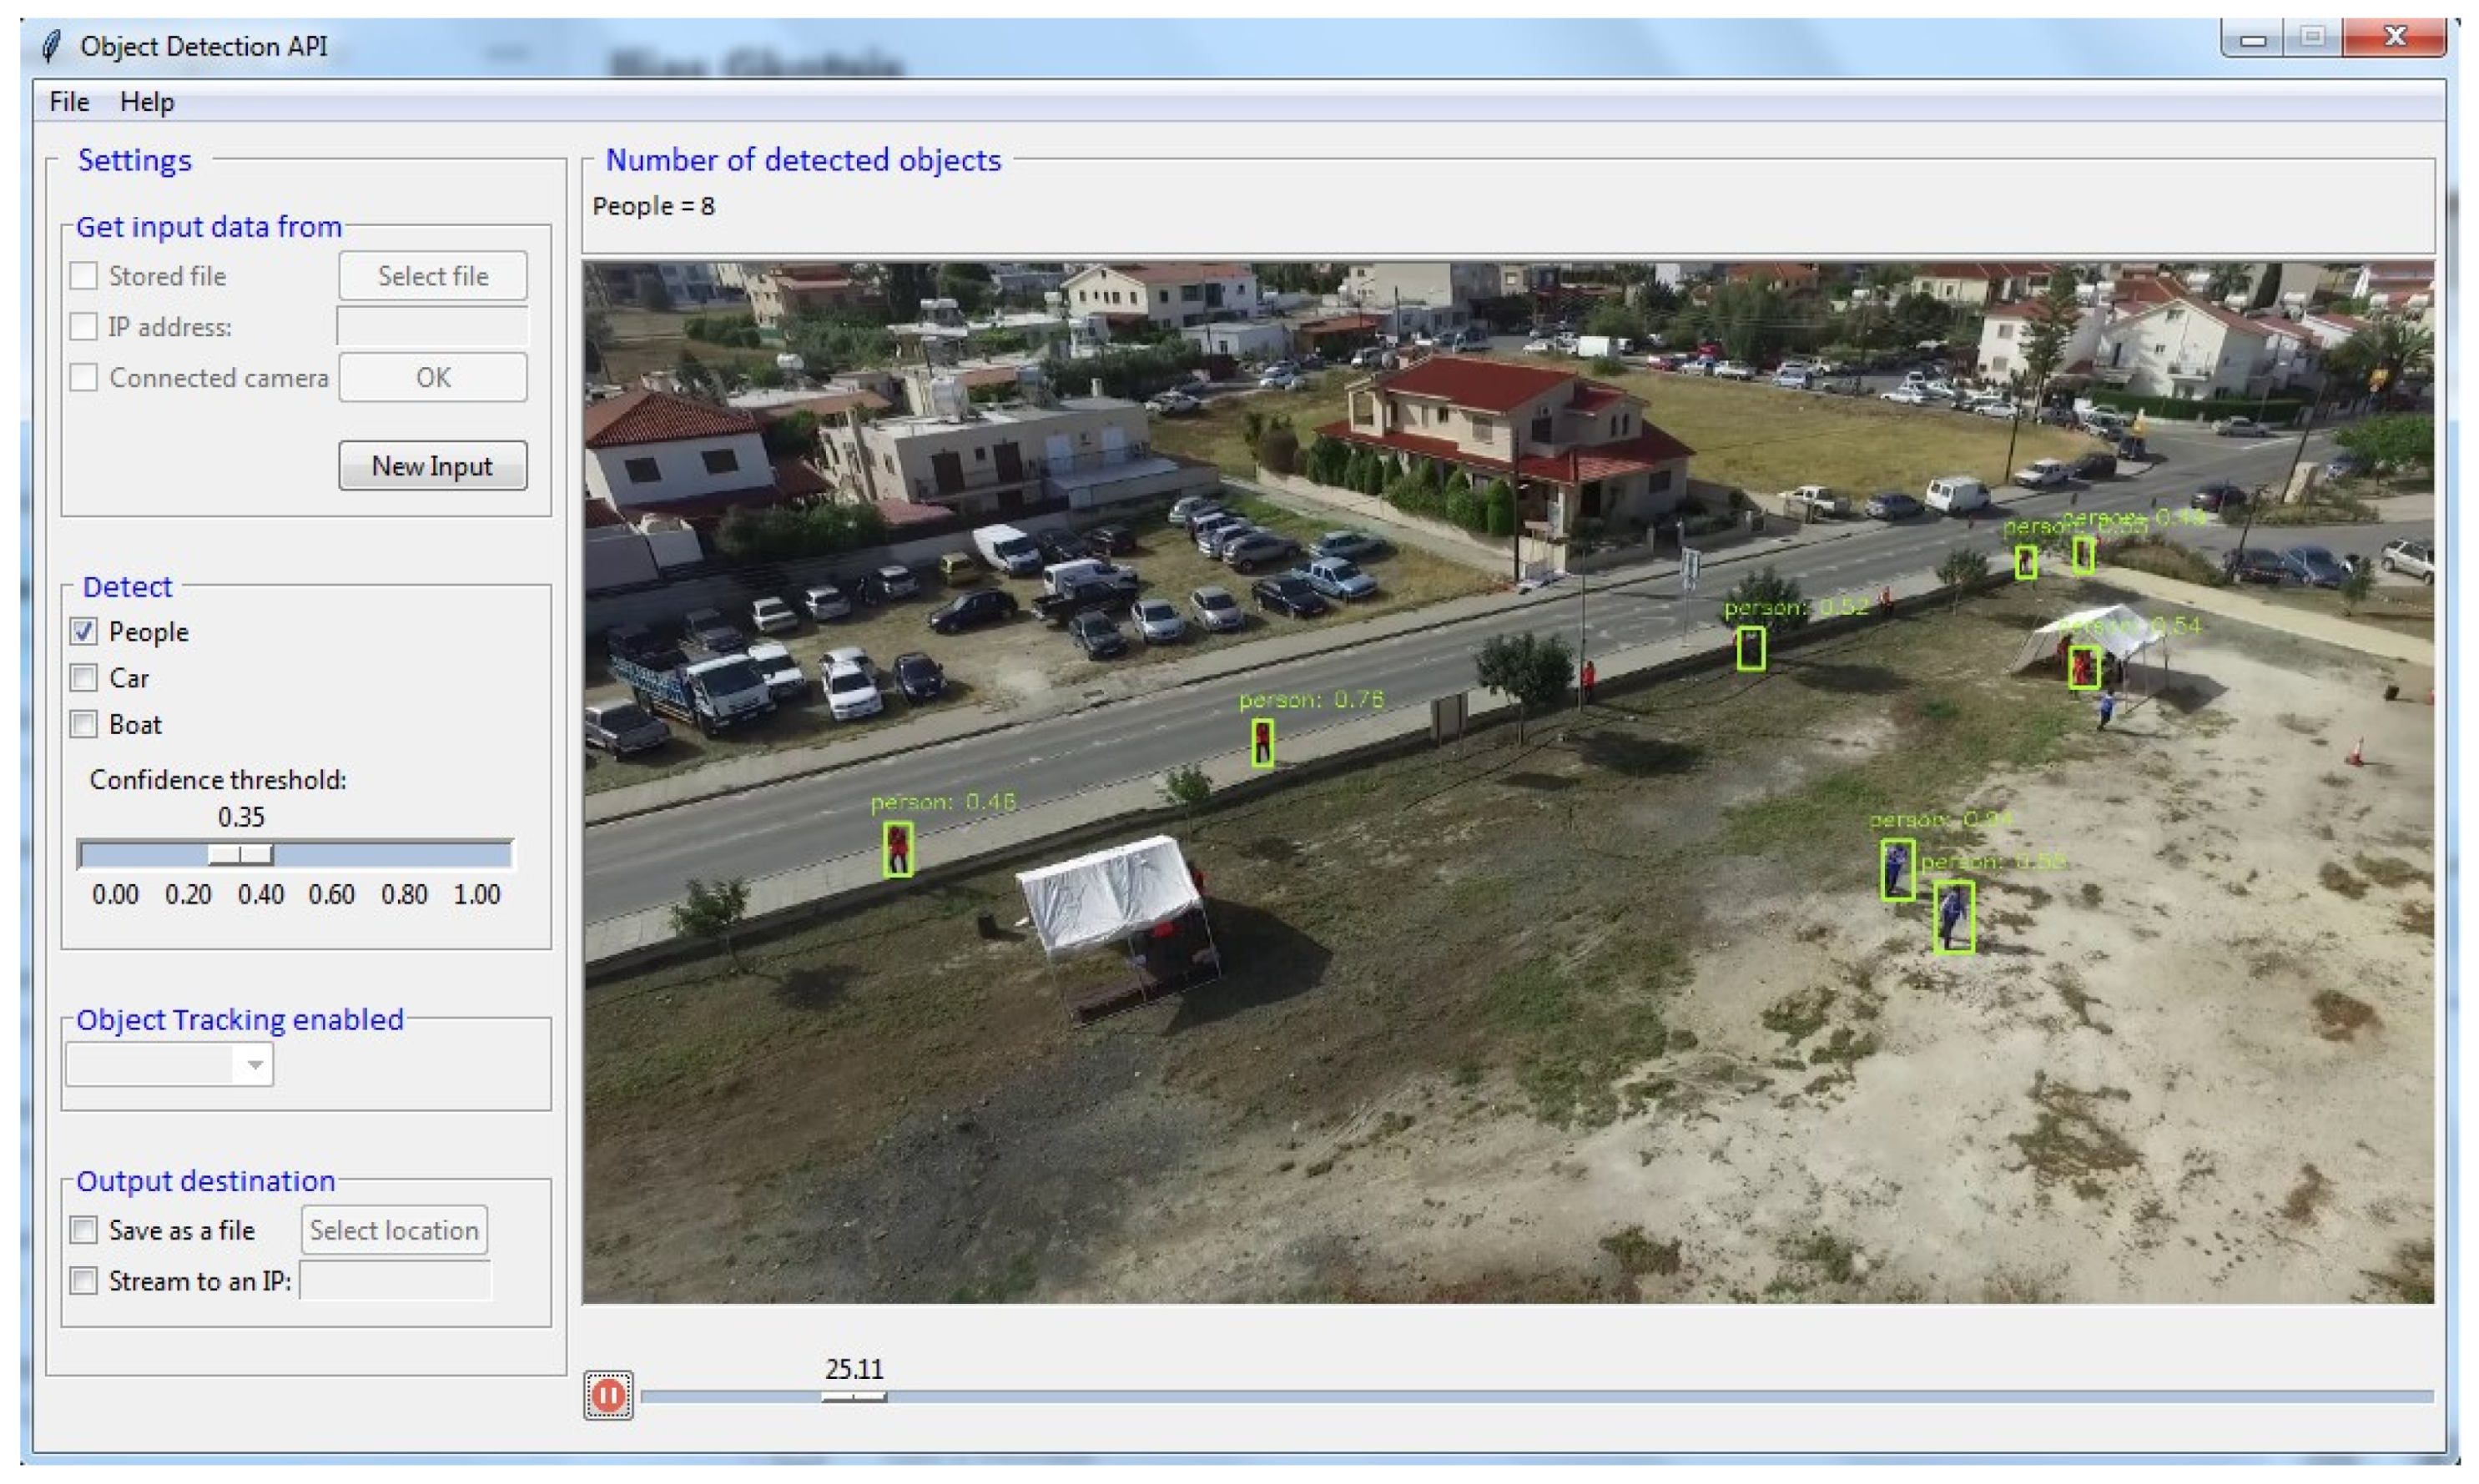The height and width of the screenshot is (1484, 2479).
Task: Maximize the application window
Action: coord(2313,38)
